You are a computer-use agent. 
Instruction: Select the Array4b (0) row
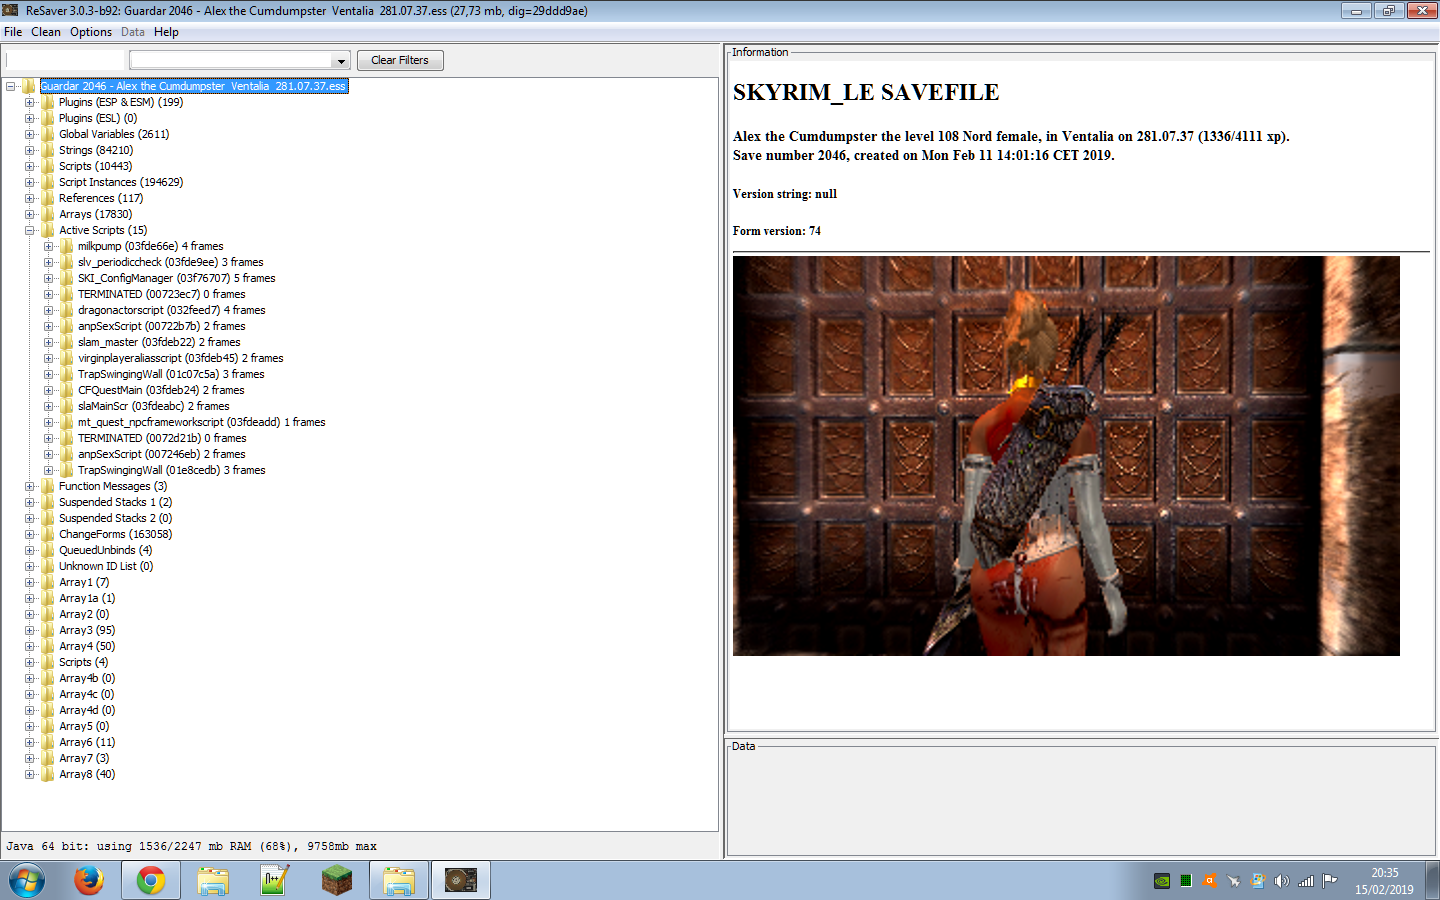87,678
